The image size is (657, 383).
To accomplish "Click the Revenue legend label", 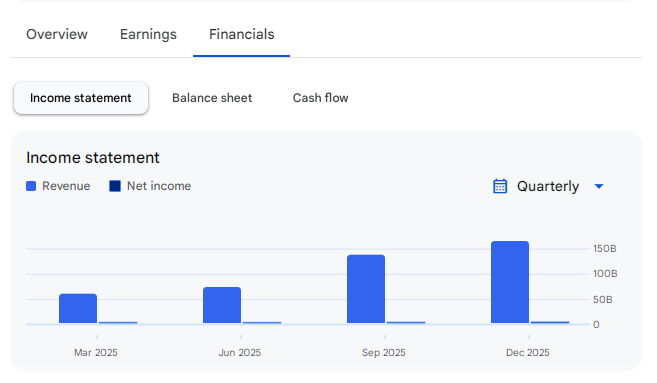I will point(66,186).
